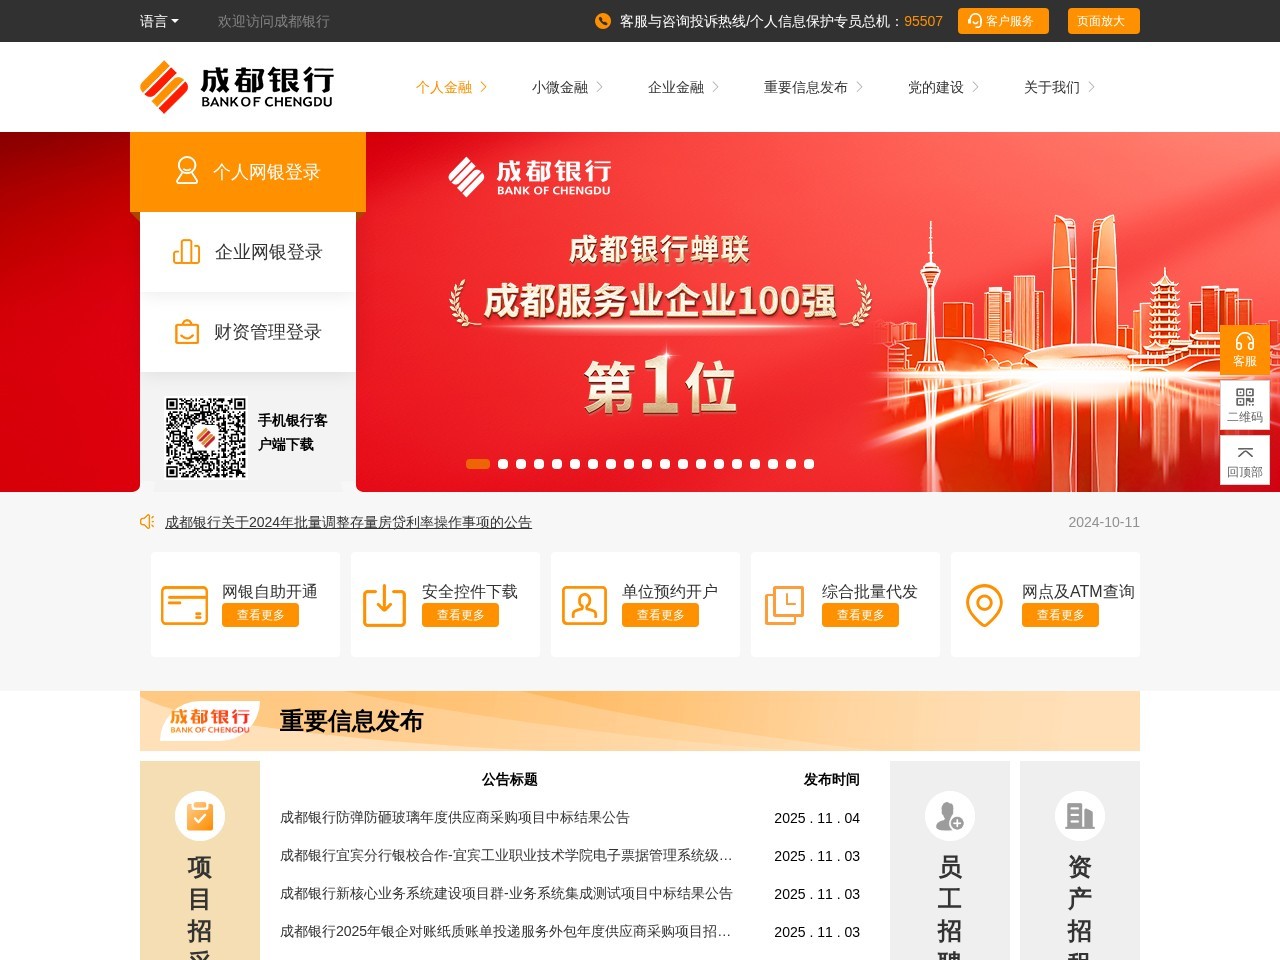
Task: Open the 新核心业务系统建设项目群 announcement
Action: 506,894
